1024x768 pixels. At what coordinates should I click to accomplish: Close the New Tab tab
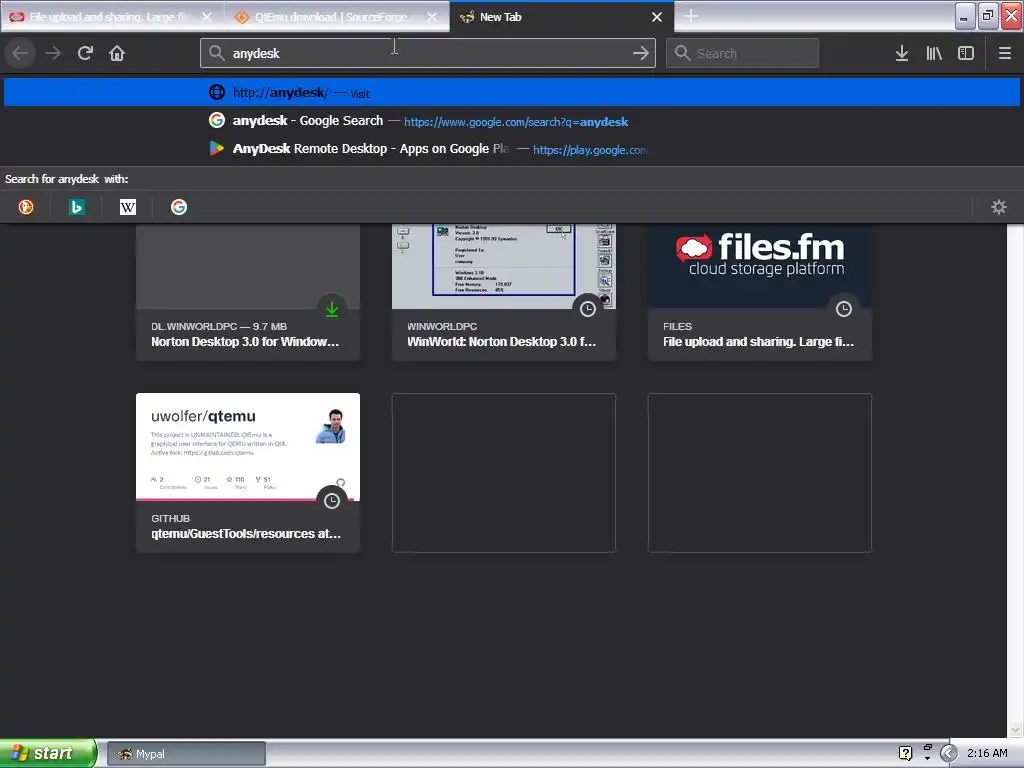[x=657, y=17]
